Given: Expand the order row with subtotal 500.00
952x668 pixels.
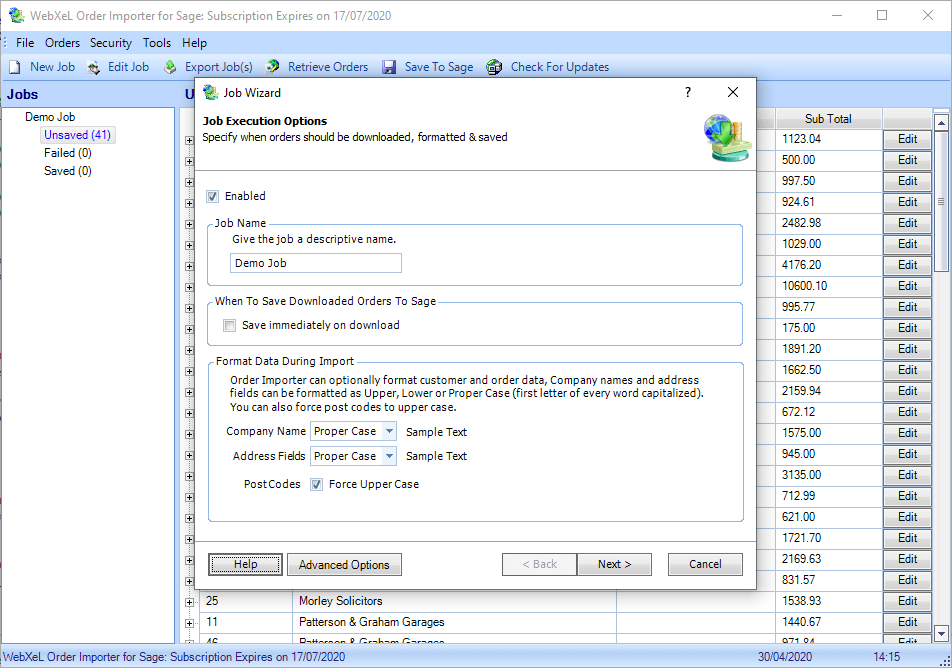Looking at the screenshot, I should coord(189,162).
